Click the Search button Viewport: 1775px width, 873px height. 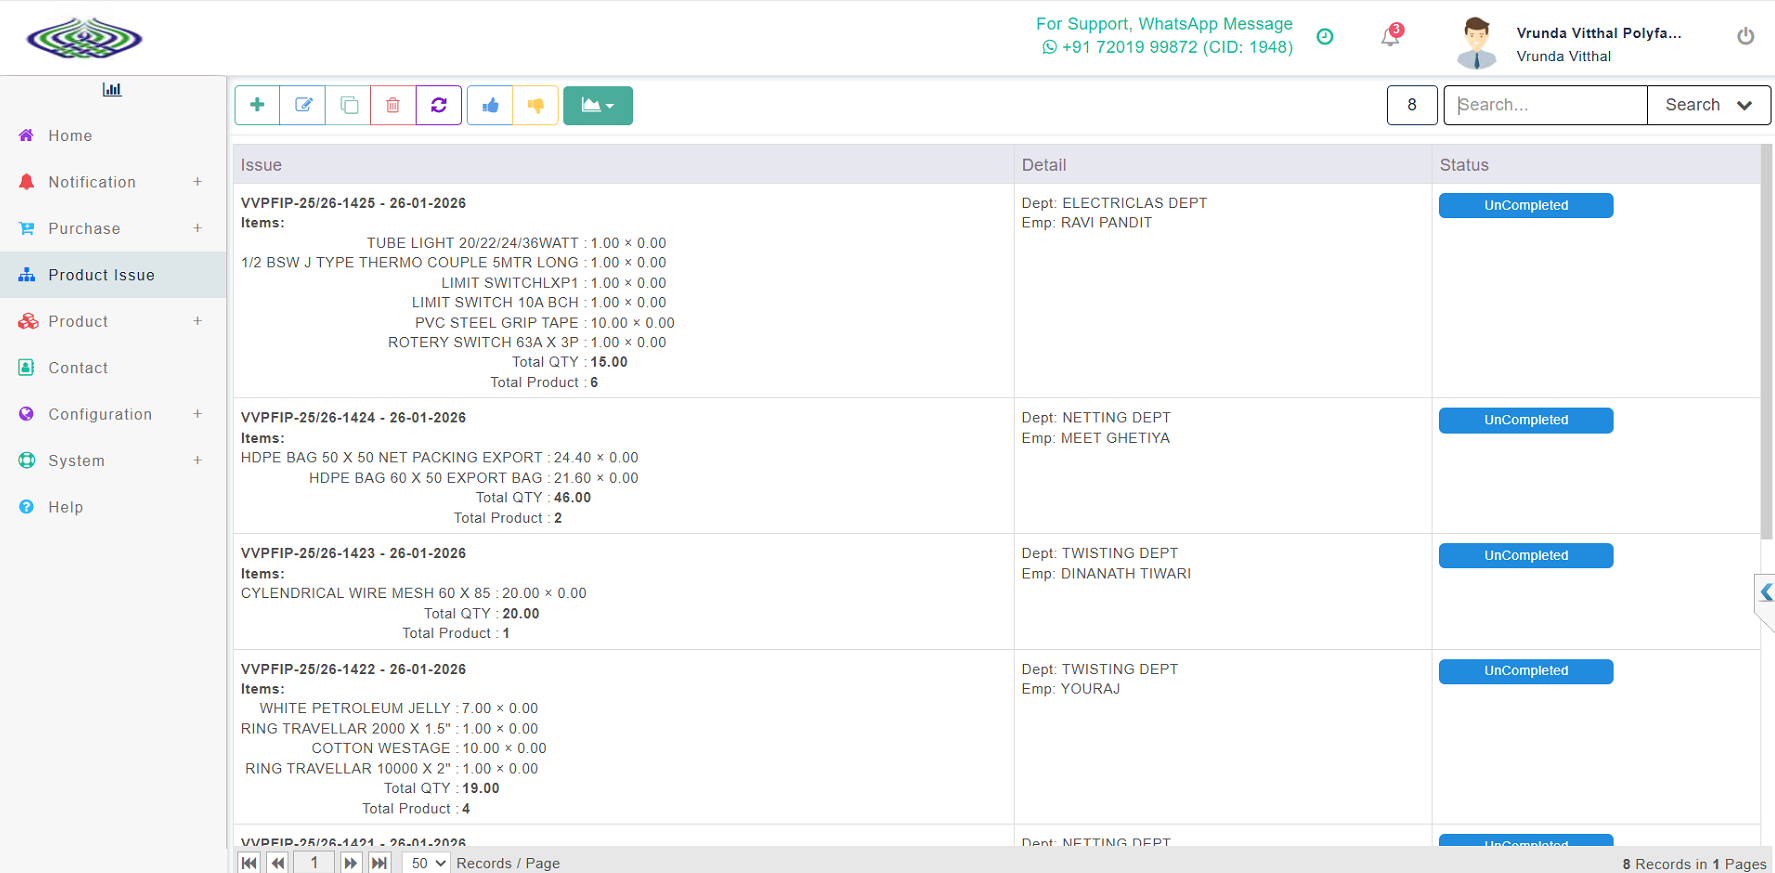click(1707, 105)
